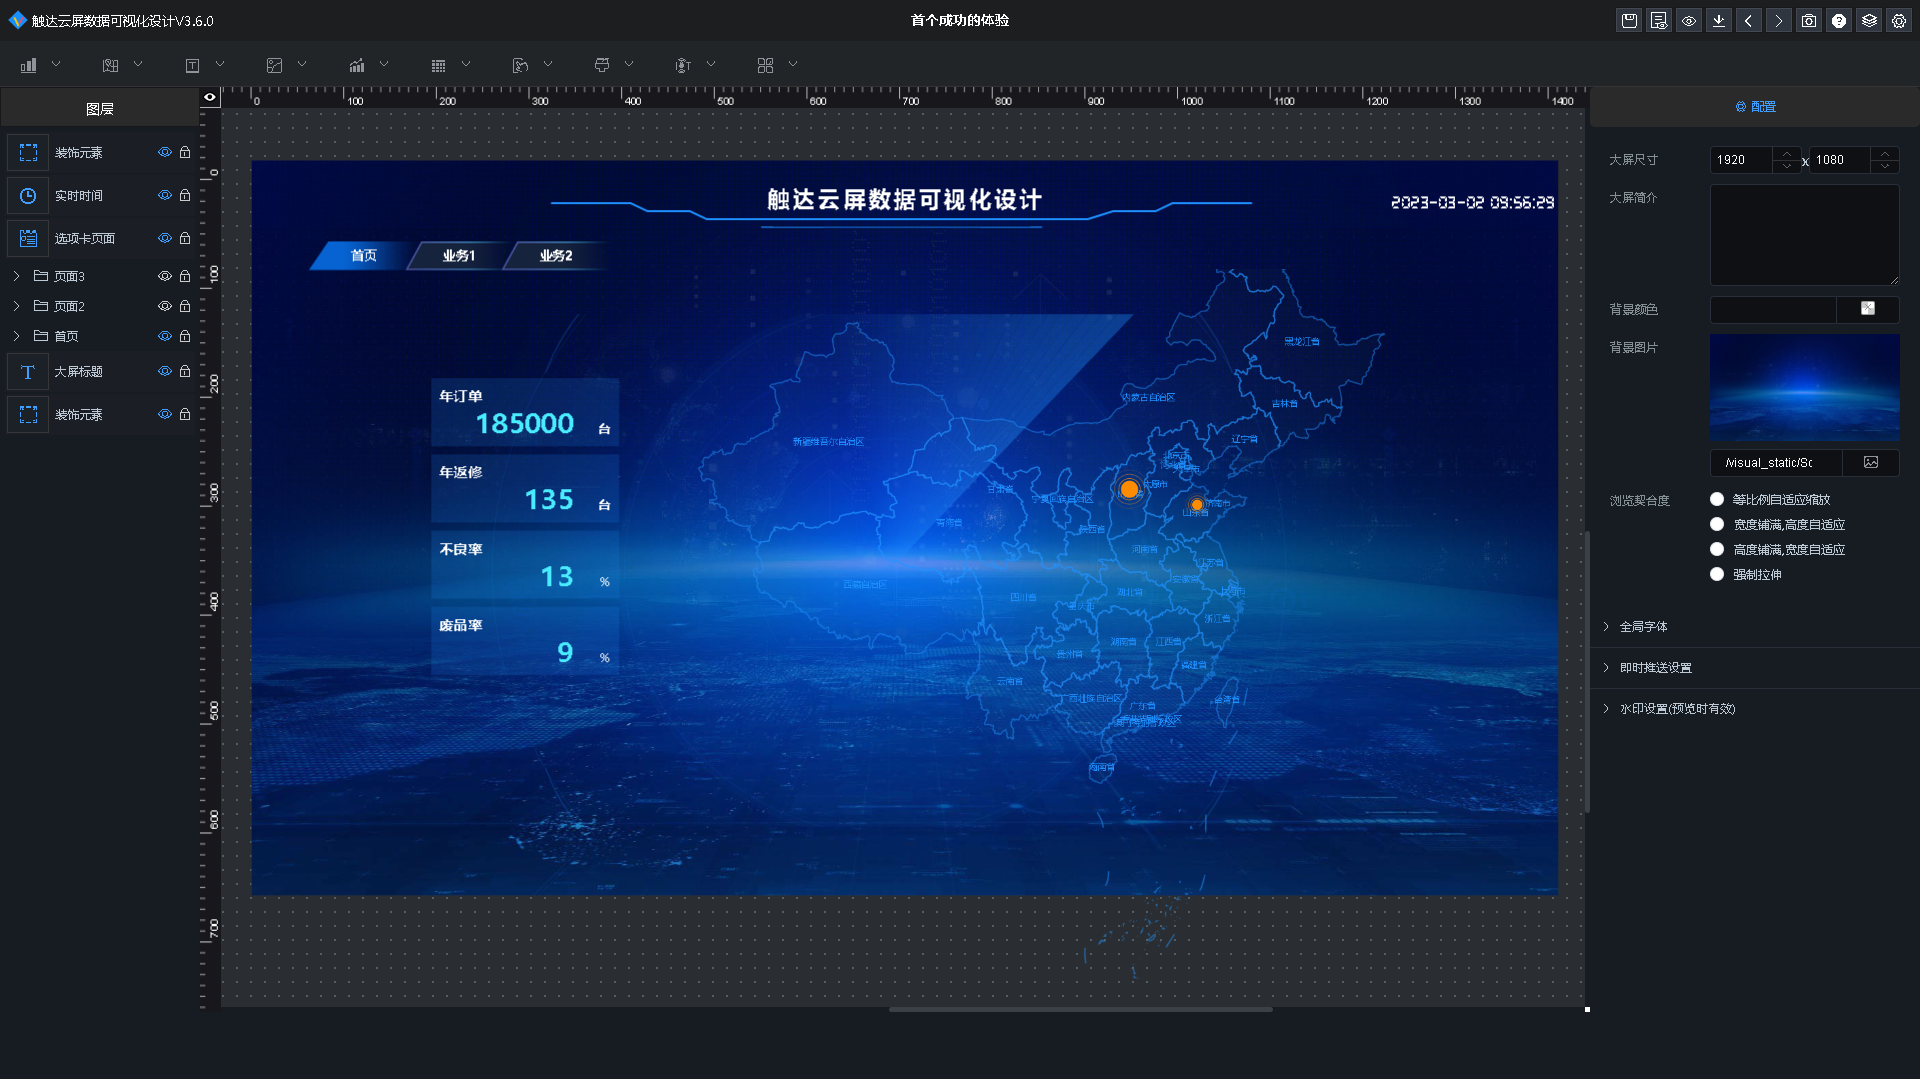Viewport: 1920px width, 1079px height.
Task: Click the interaction component icon in toolbar
Action: coord(520,65)
